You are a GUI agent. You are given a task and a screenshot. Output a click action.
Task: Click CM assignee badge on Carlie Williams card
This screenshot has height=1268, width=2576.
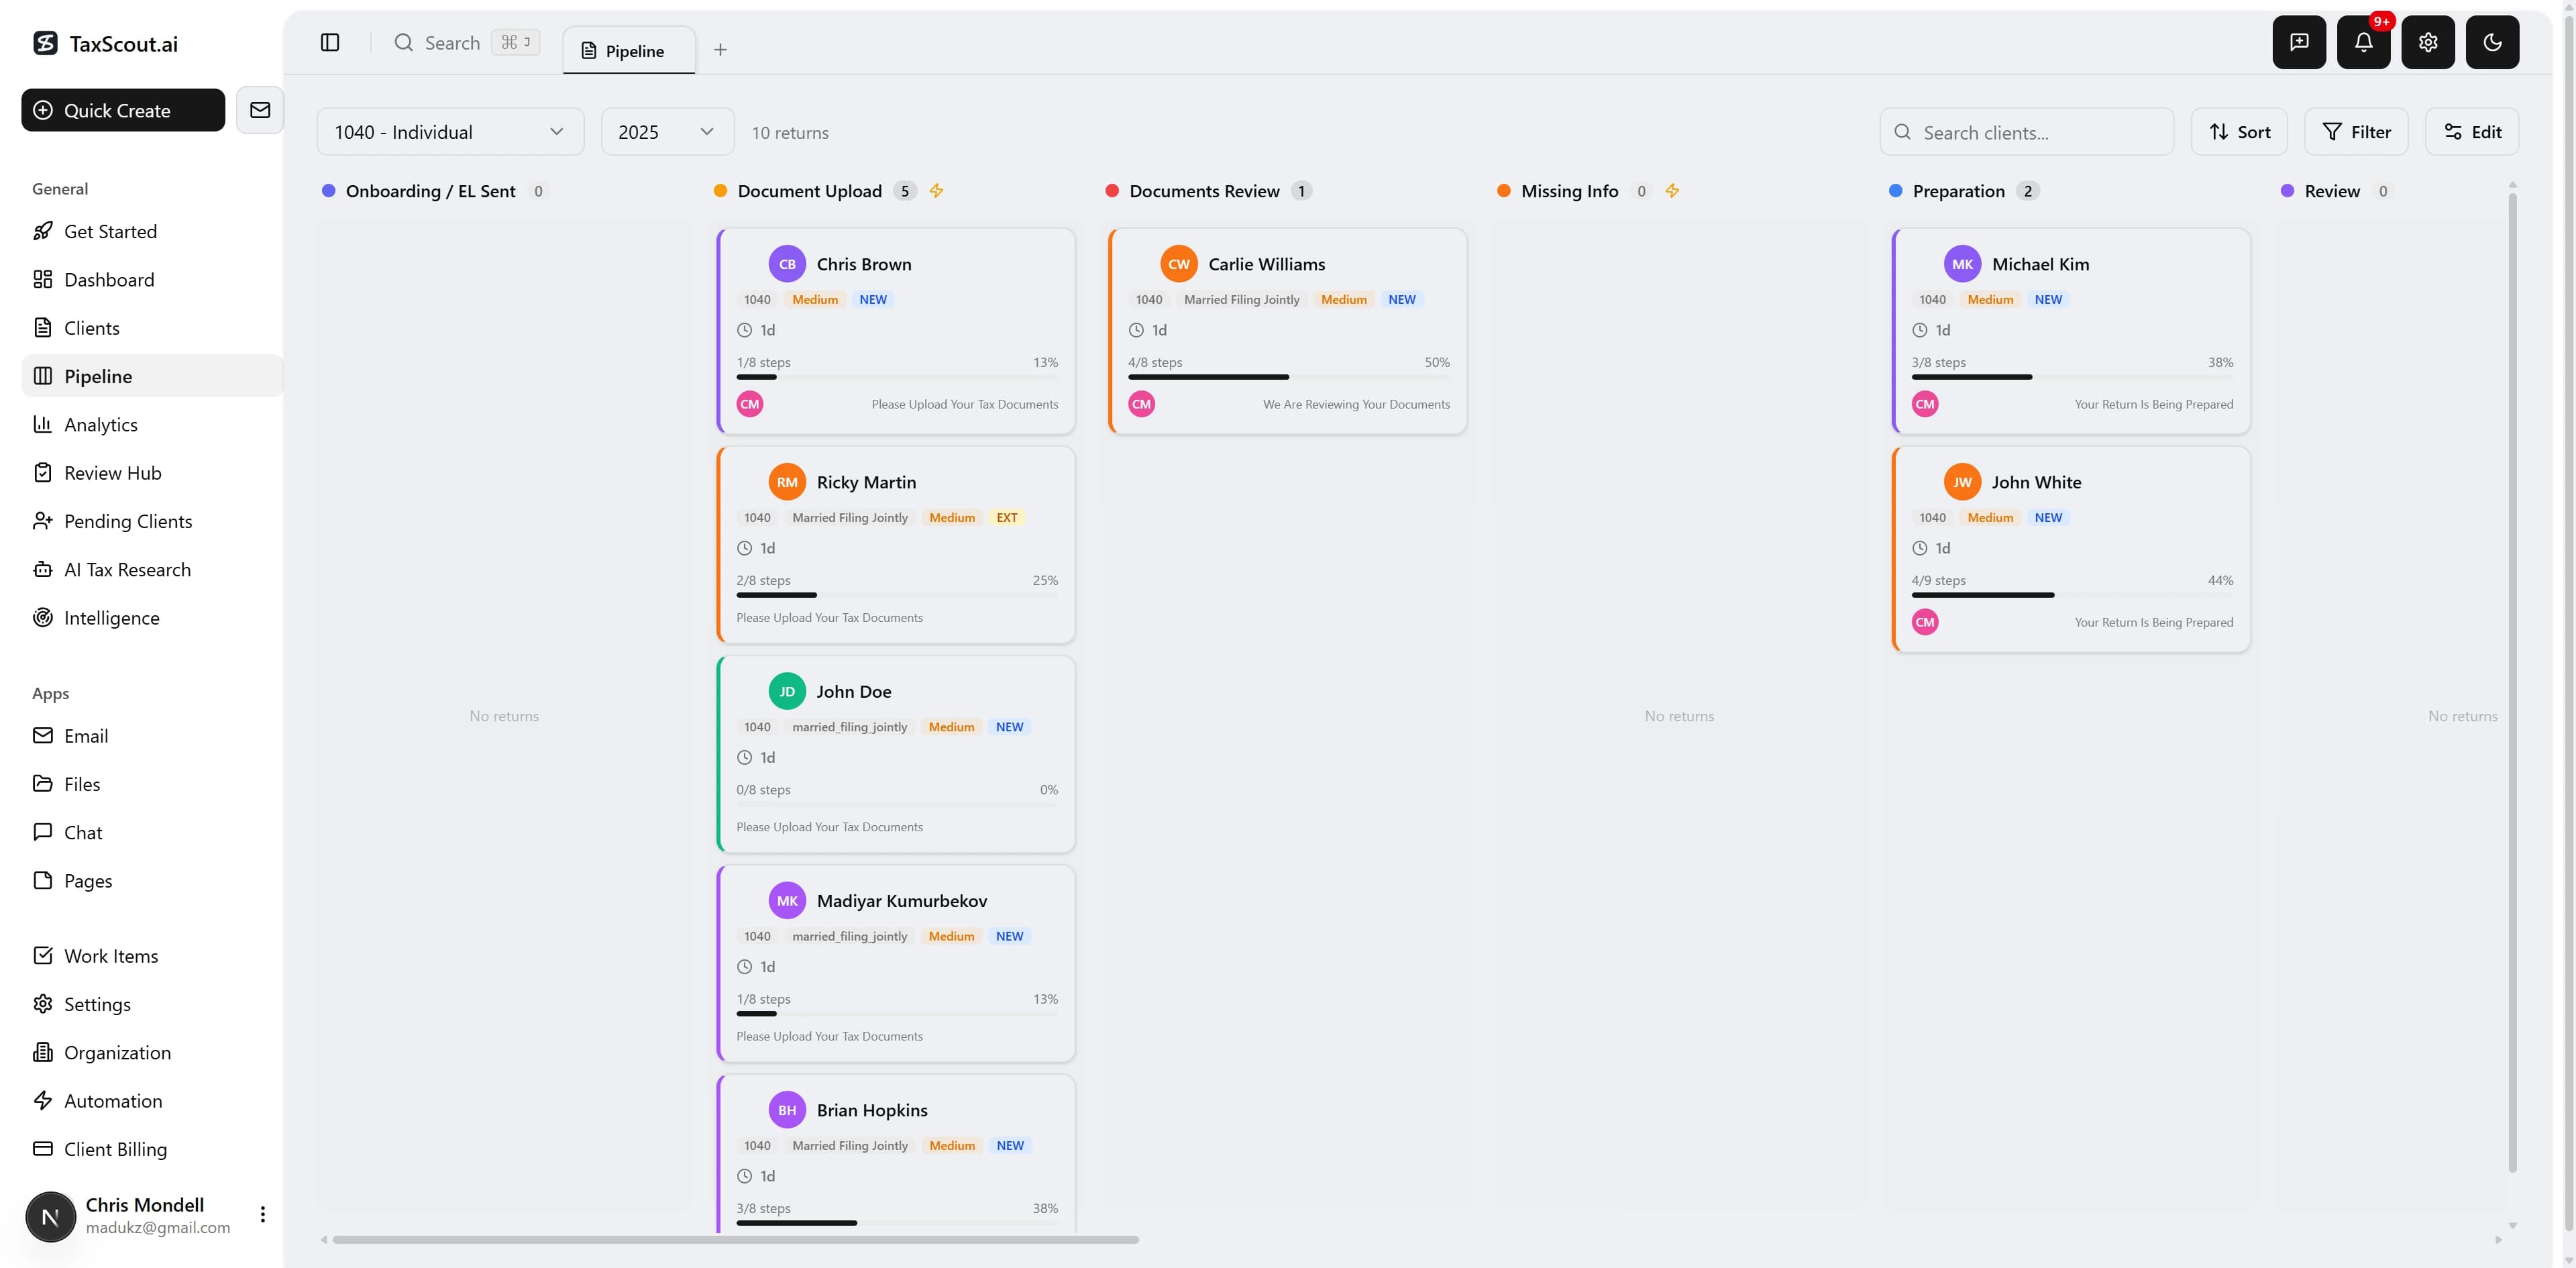pos(1141,404)
